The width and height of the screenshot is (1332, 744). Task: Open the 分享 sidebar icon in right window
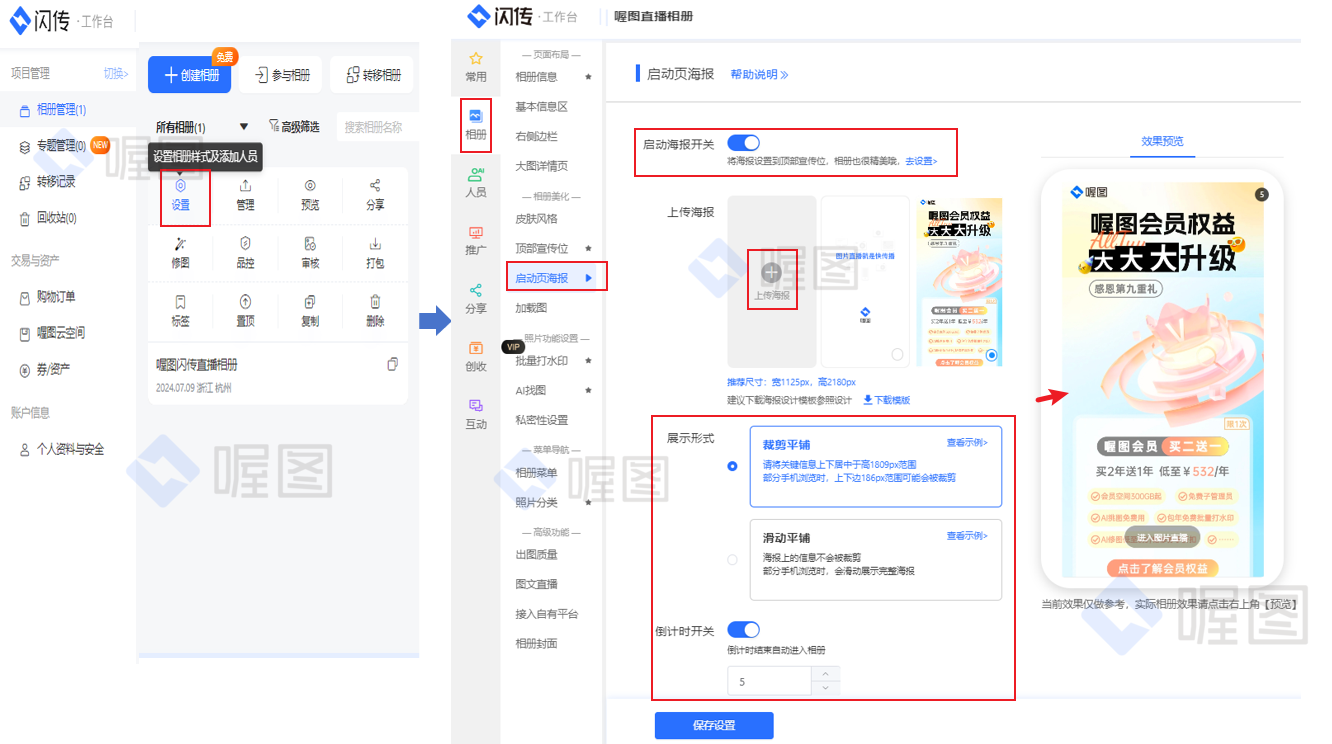476,290
